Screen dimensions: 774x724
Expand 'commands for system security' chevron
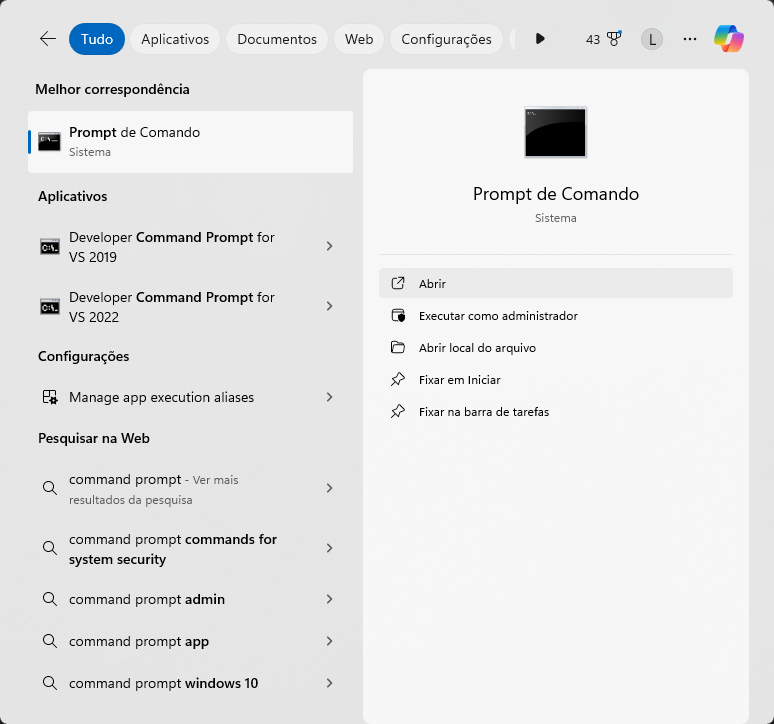point(329,548)
